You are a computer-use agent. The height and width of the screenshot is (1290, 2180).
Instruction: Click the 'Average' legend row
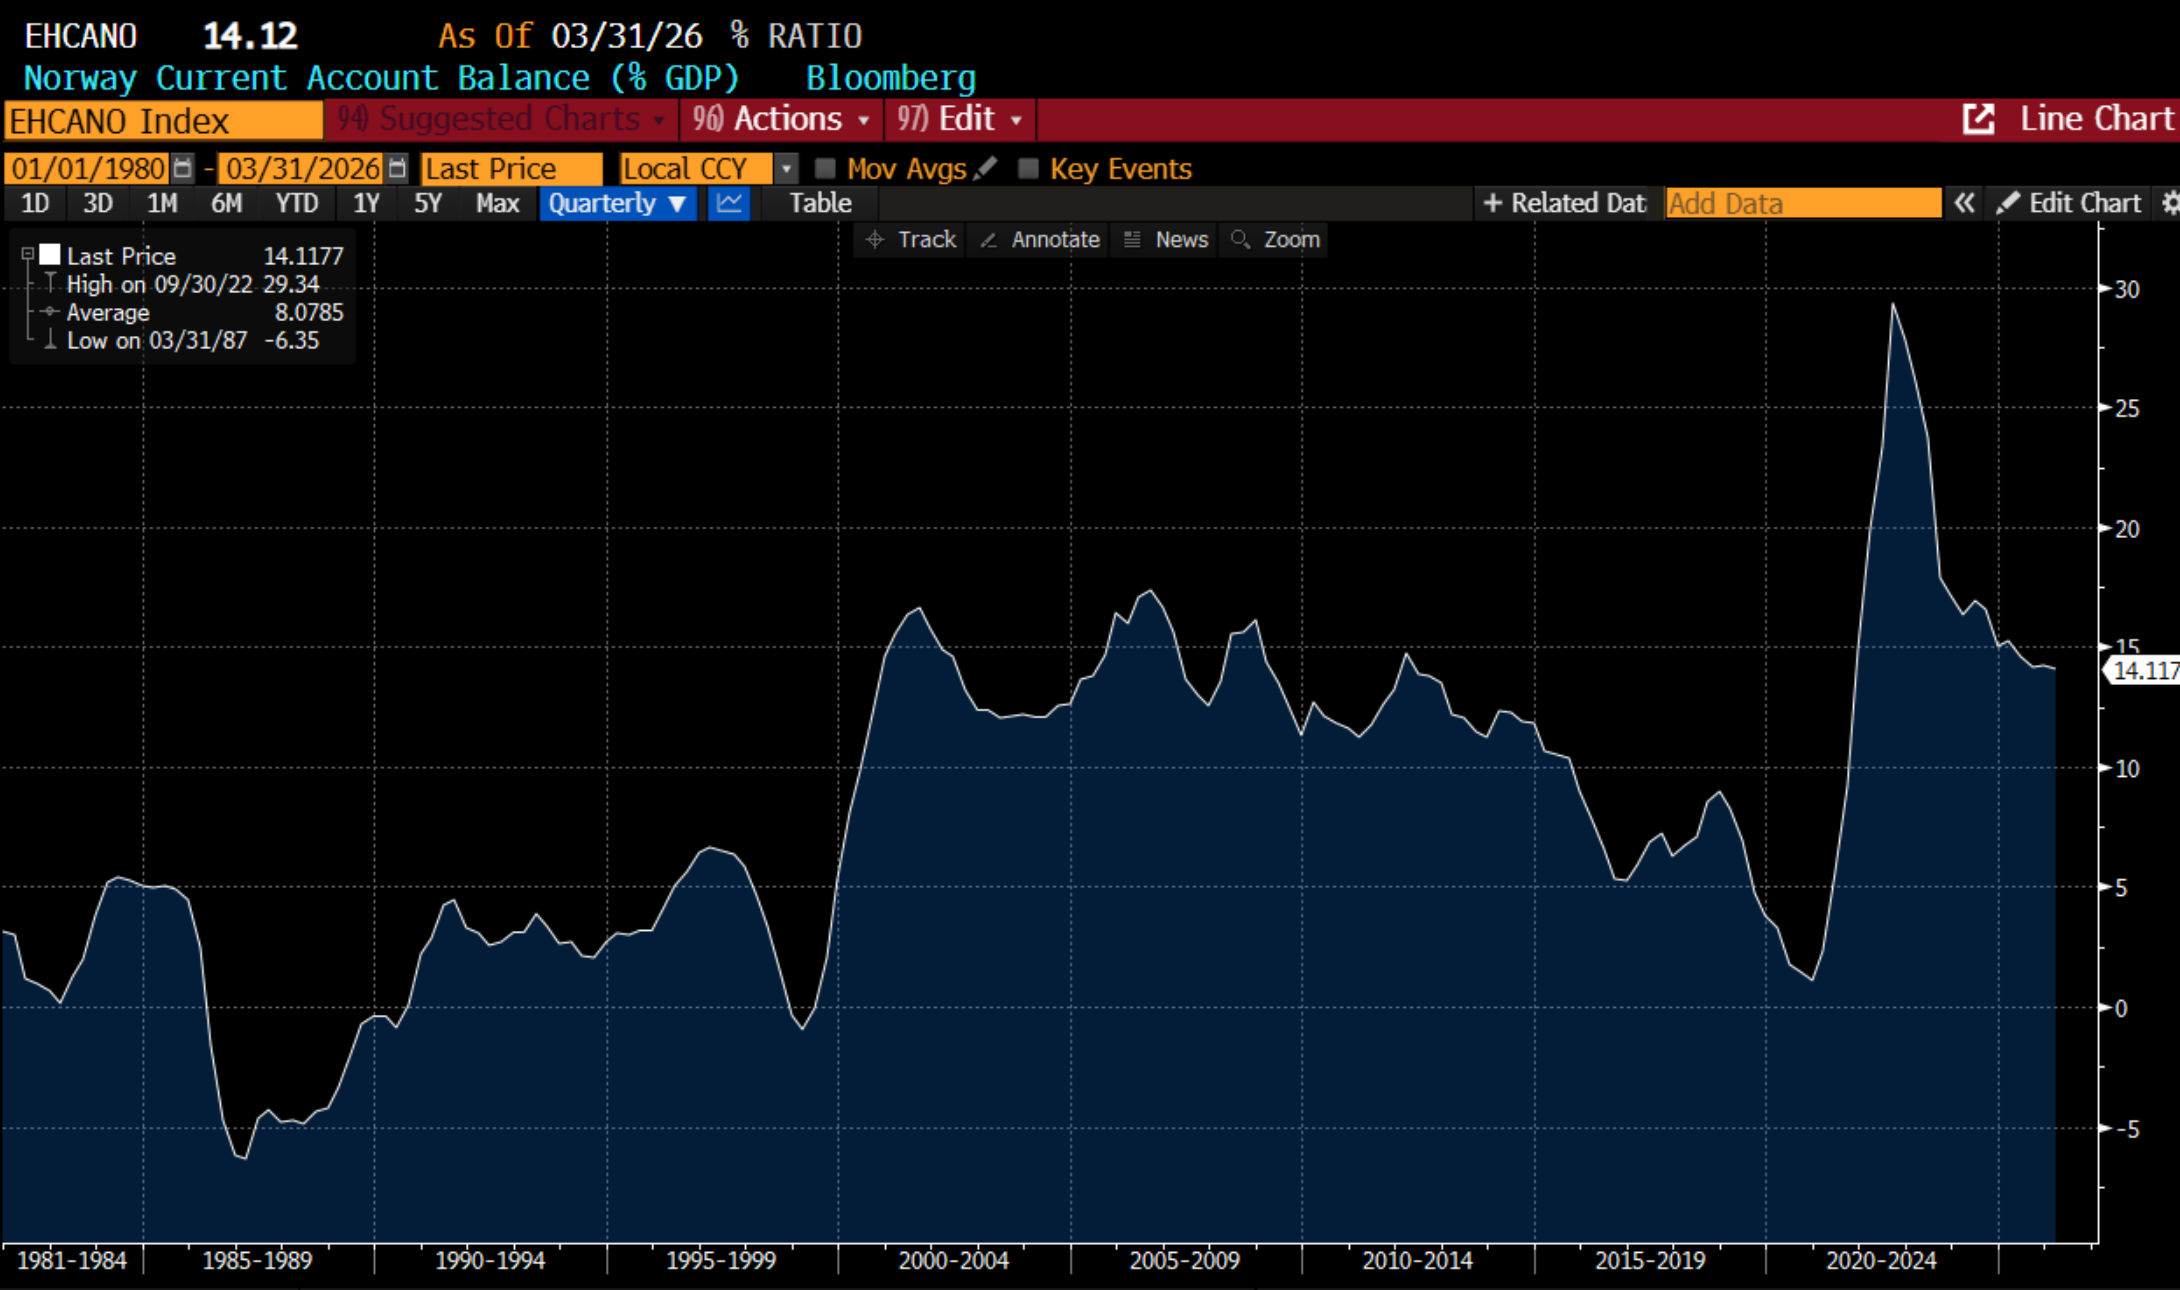point(193,312)
